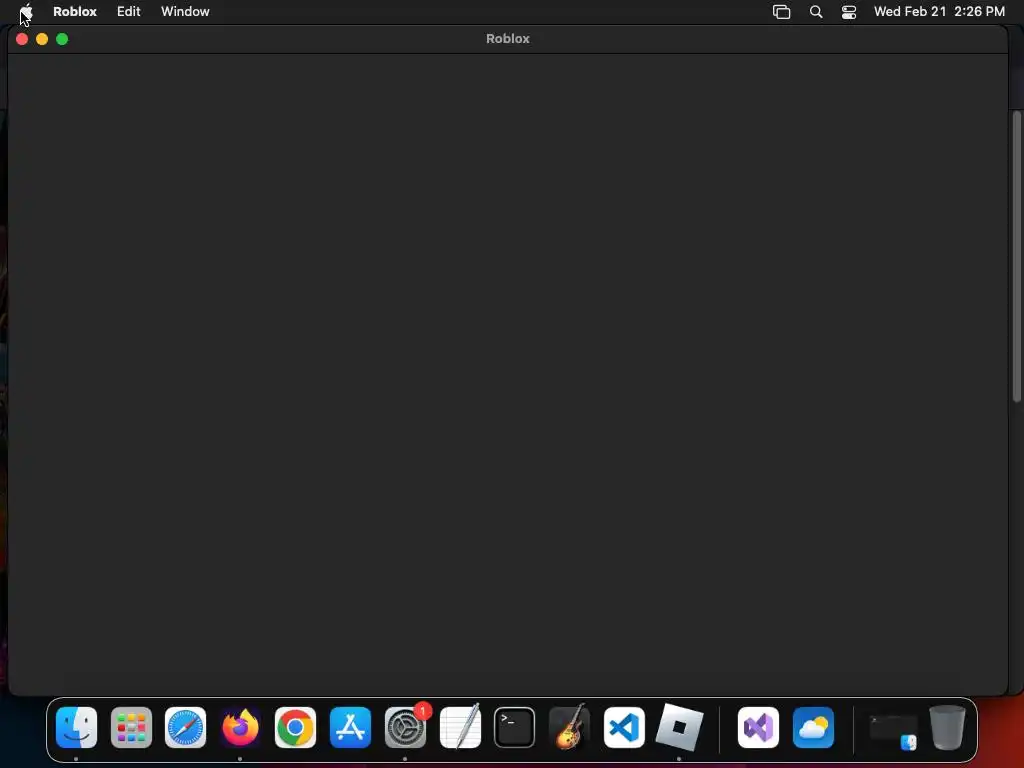The height and width of the screenshot is (768, 1024).
Task: Open the Trash from the Dock
Action: pos(947,728)
